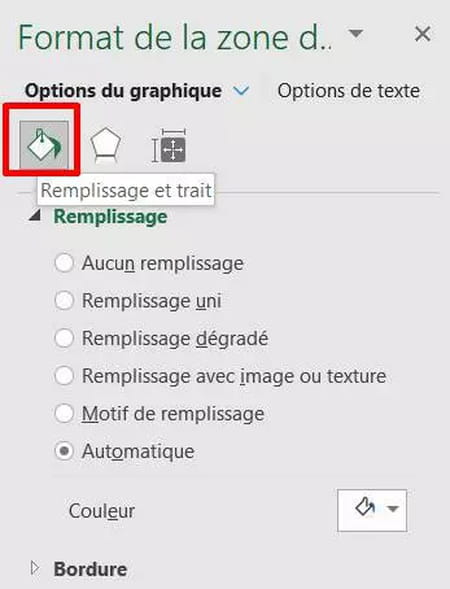Switch to Options de texte tab

(x=349, y=91)
